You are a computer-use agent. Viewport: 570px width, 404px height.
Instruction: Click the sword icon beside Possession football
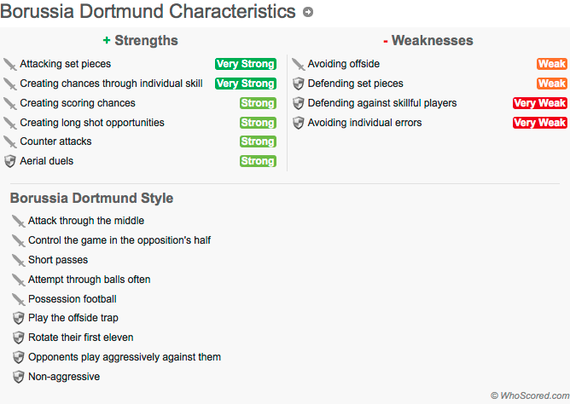click(18, 299)
